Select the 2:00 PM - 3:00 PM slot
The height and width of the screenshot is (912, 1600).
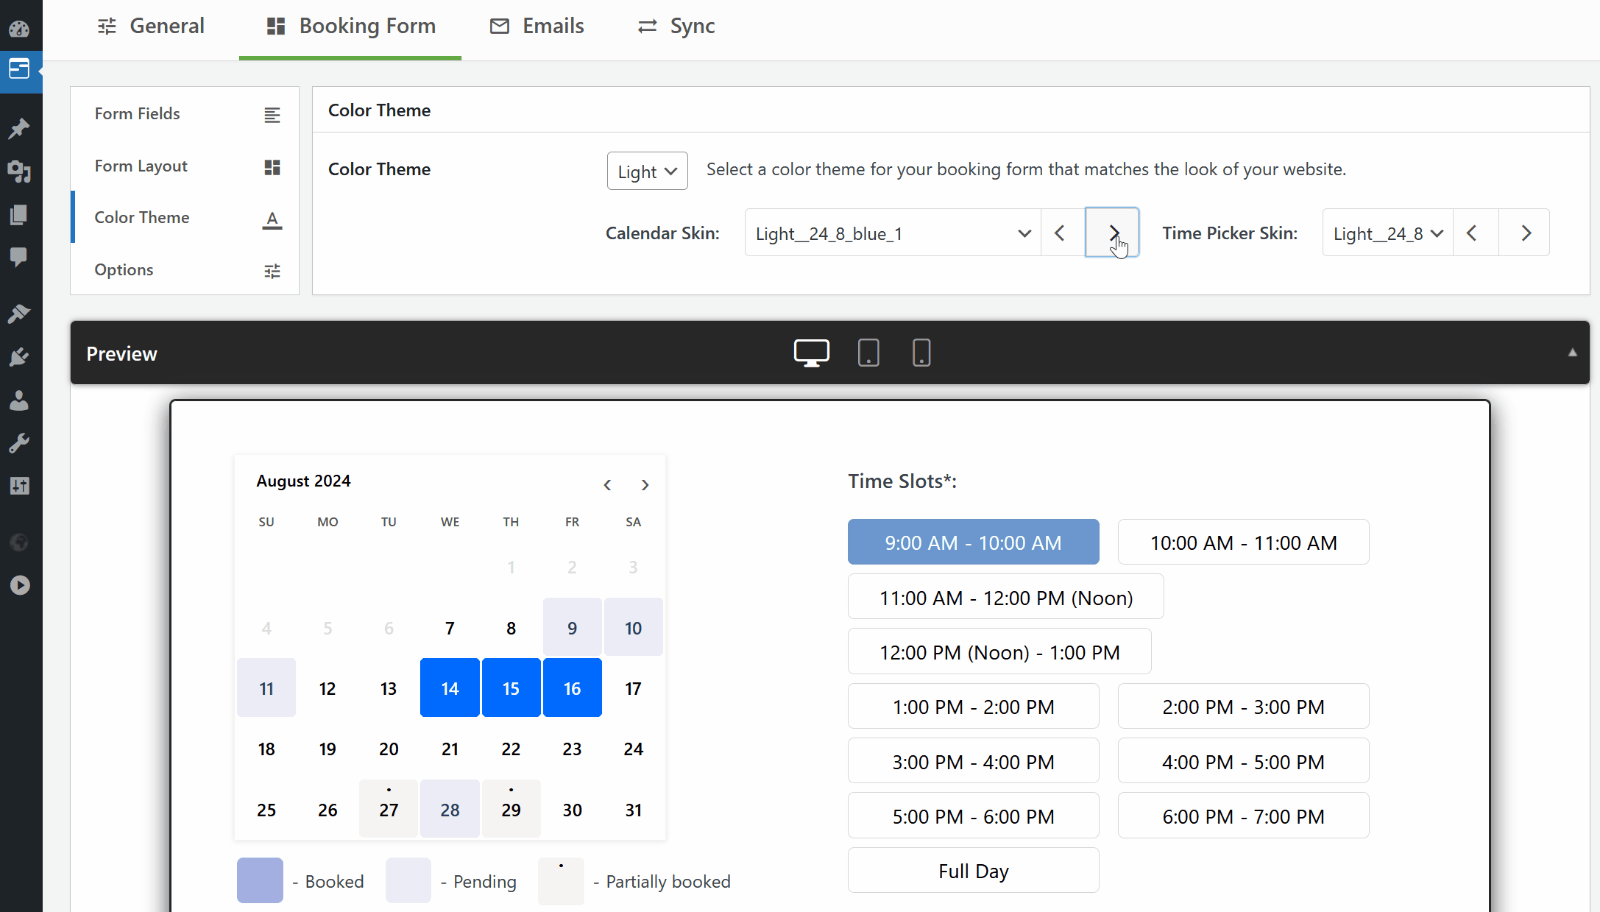[x=1243, y=707]
